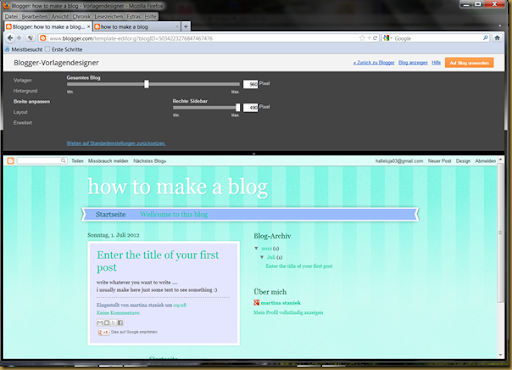The image size is (512, 370).
Task: Click the orange Blogger logo in navbar
Action: click(10, 161)
